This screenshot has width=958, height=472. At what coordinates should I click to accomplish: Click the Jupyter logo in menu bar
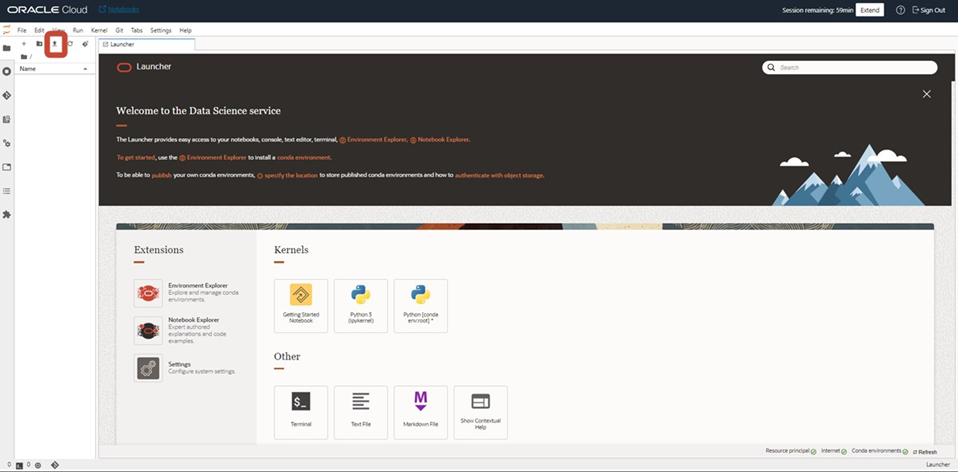(7, 29)
